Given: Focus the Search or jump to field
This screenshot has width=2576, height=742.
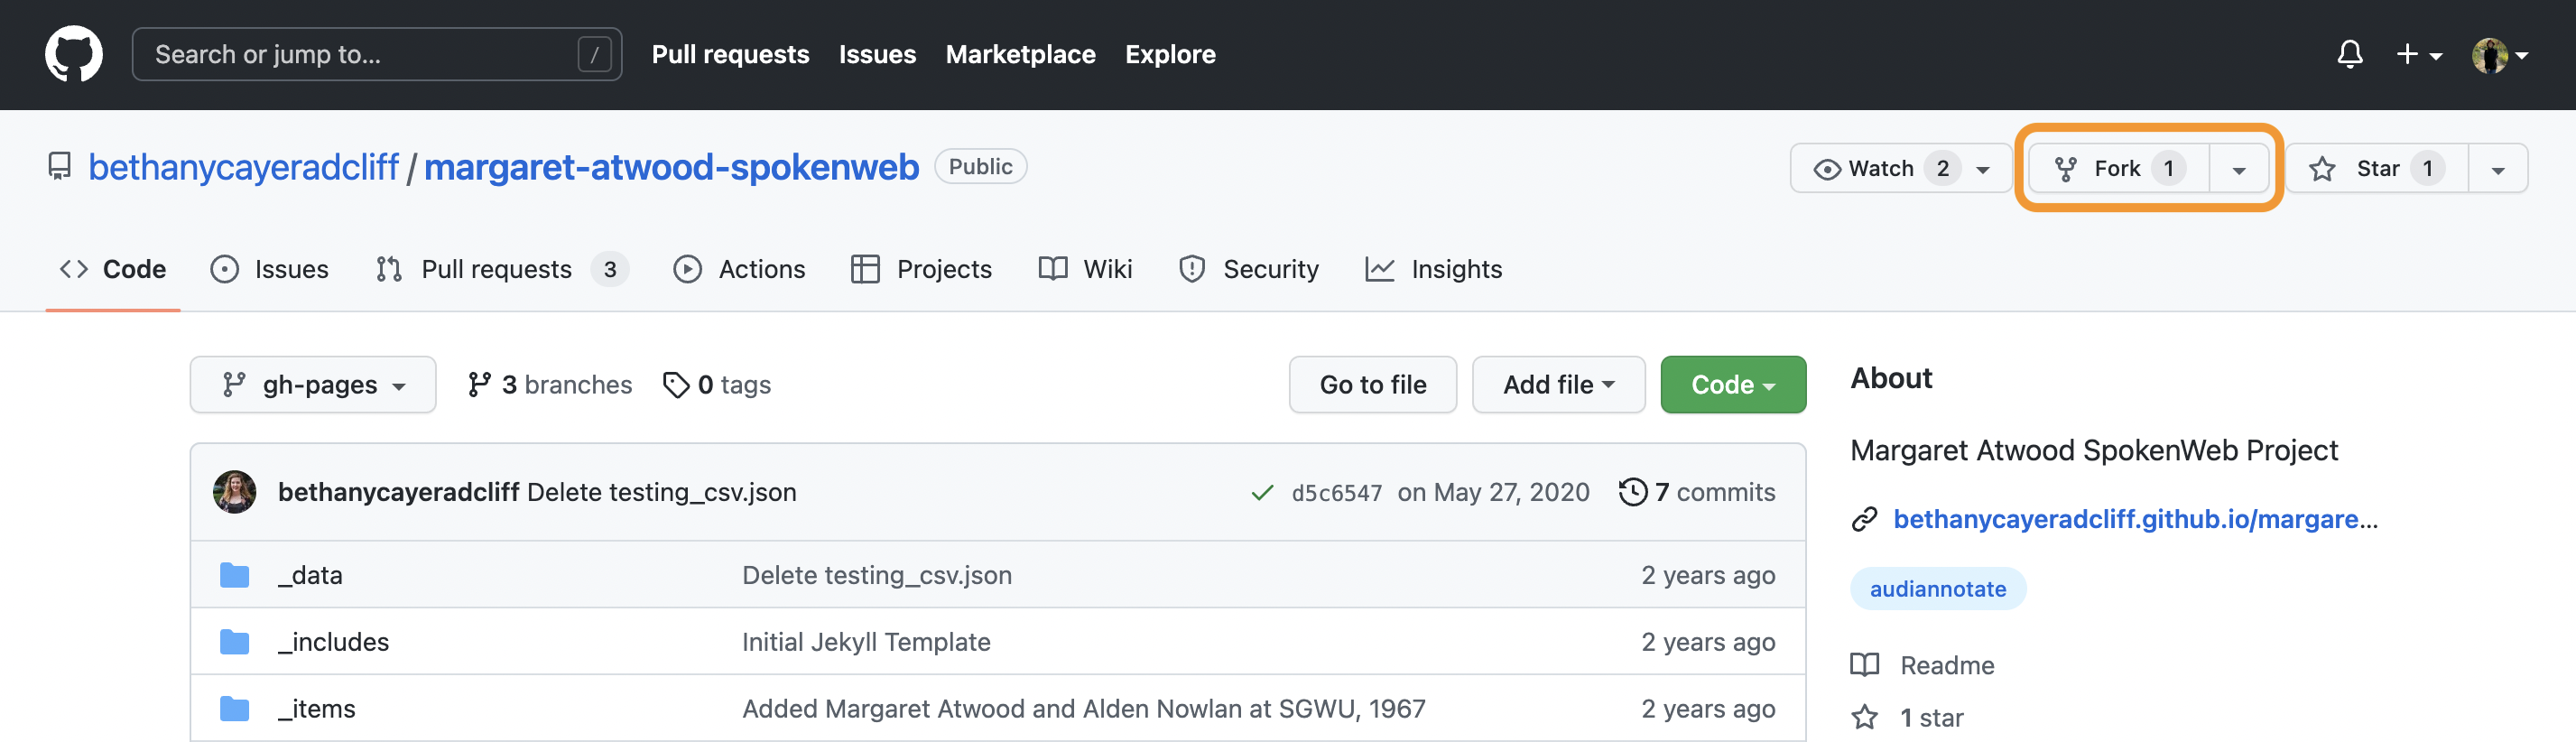Looking at the screenshot, I should [x=377, y=54].
